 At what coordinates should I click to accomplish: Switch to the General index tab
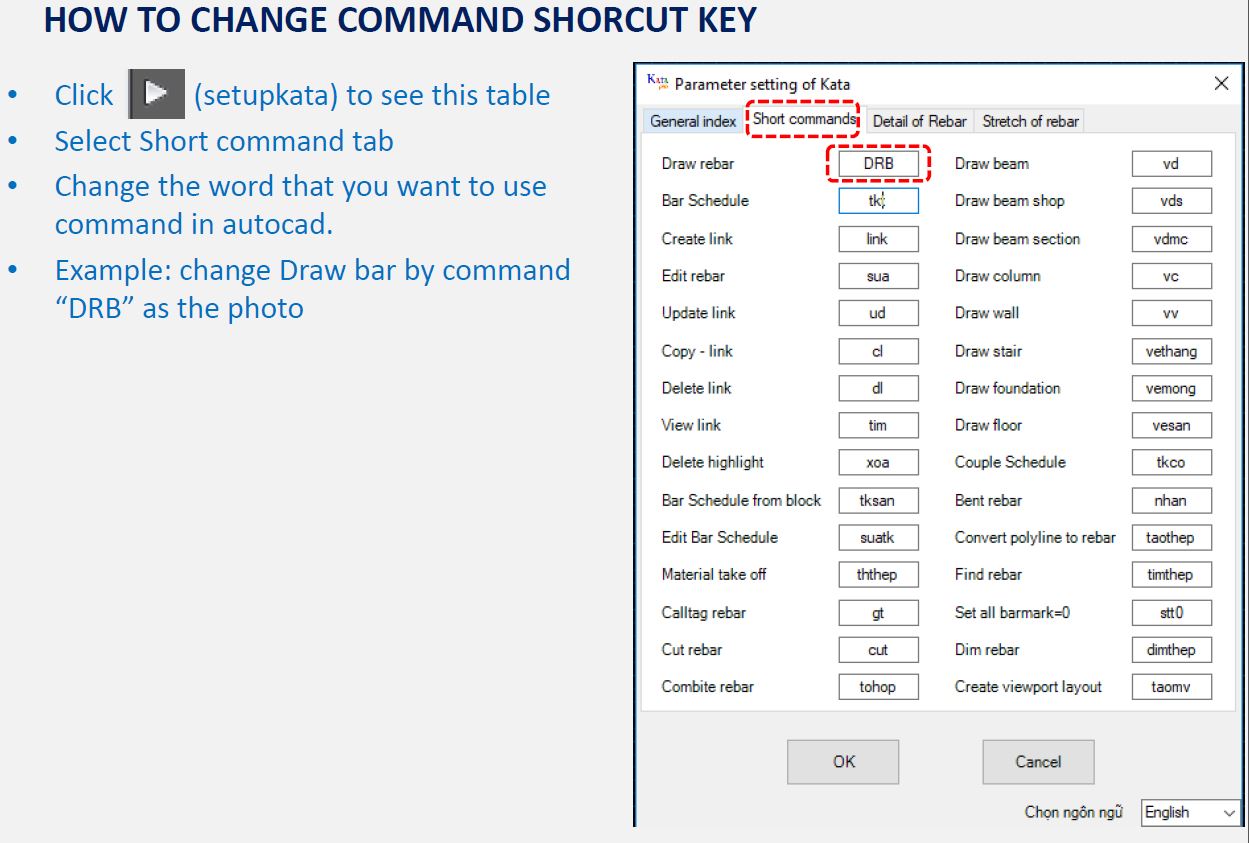pos(692,121)
